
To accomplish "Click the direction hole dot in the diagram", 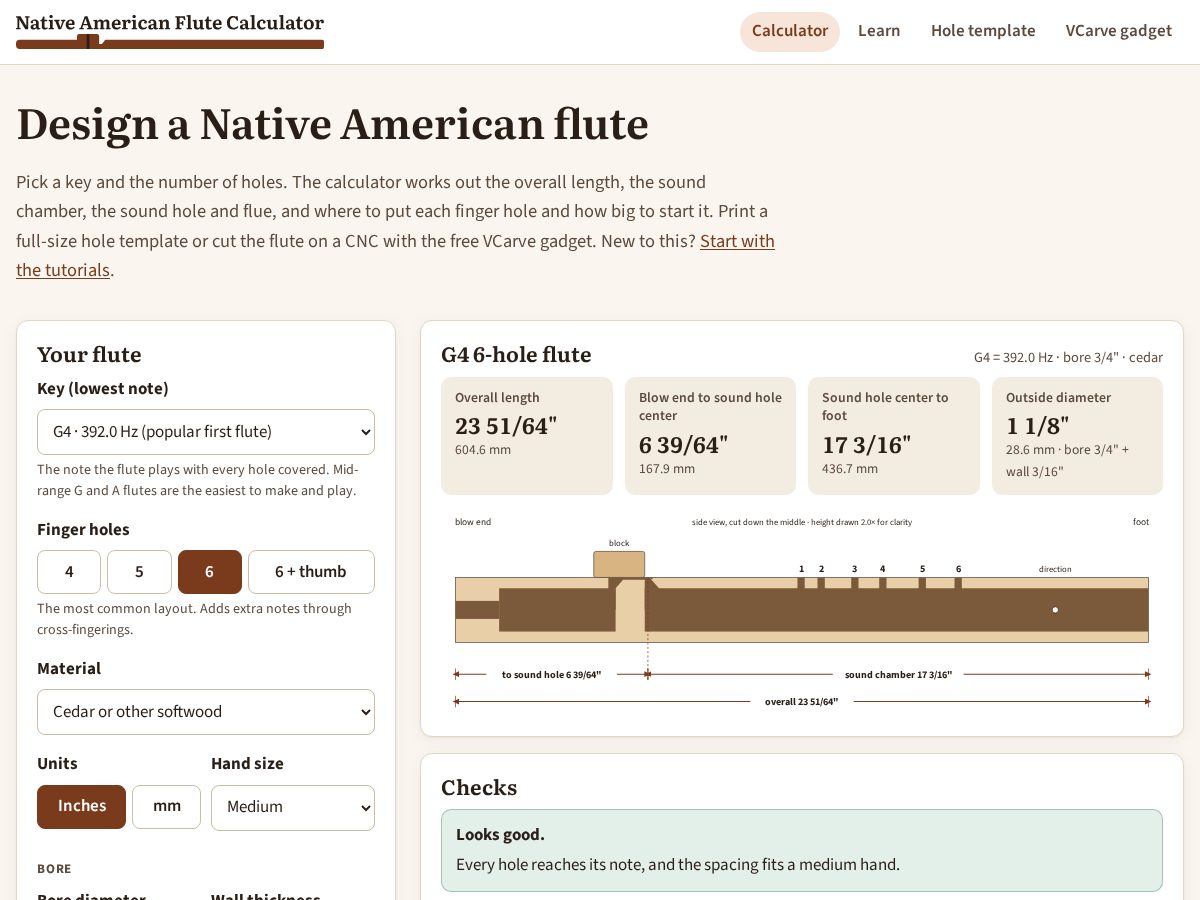I will click(x=1055, y=609).
